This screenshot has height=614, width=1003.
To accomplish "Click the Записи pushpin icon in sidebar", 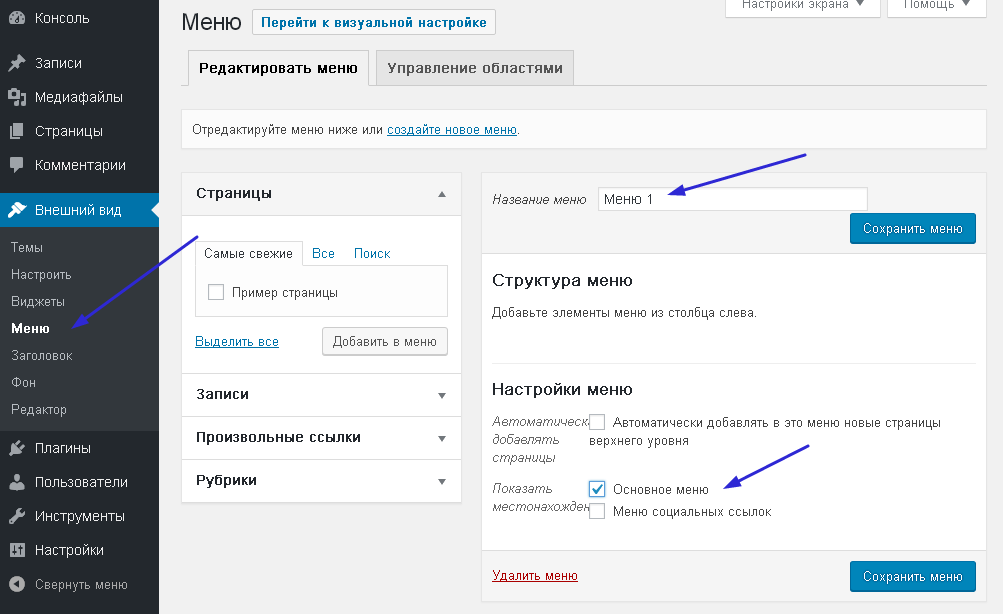I will (17, 63).
